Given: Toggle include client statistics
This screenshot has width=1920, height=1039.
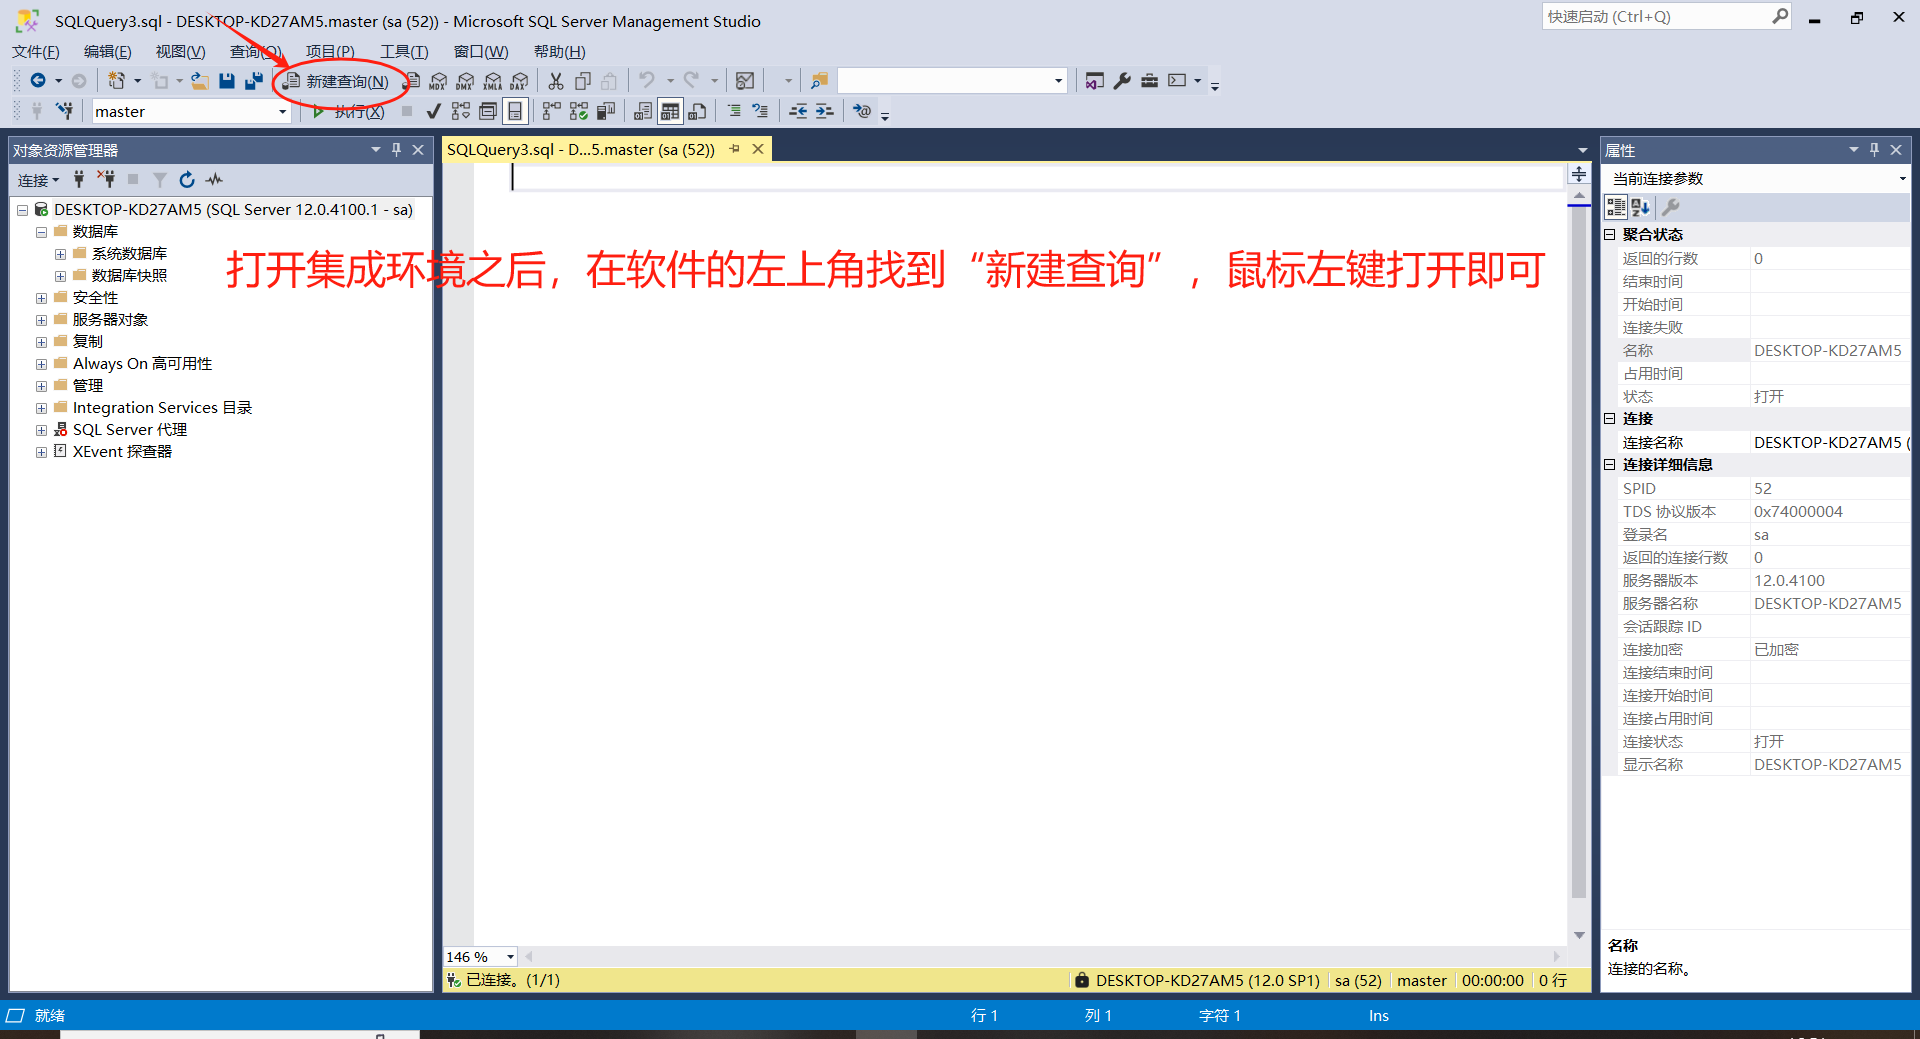Looking at the screenshot, I should [606, 112].
